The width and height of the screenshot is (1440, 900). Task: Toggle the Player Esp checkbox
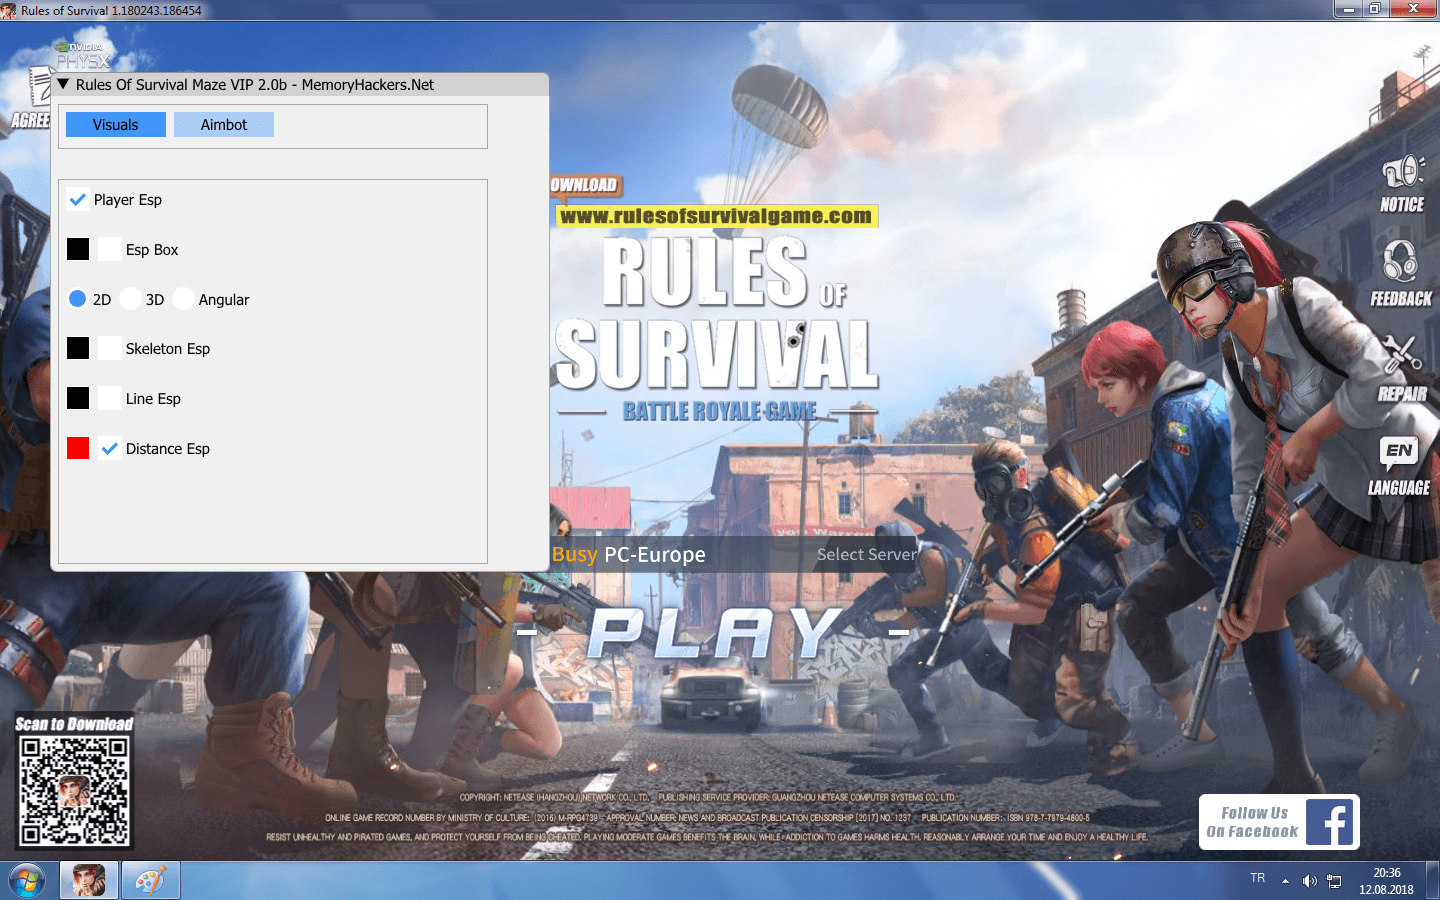tap(78, 199)
